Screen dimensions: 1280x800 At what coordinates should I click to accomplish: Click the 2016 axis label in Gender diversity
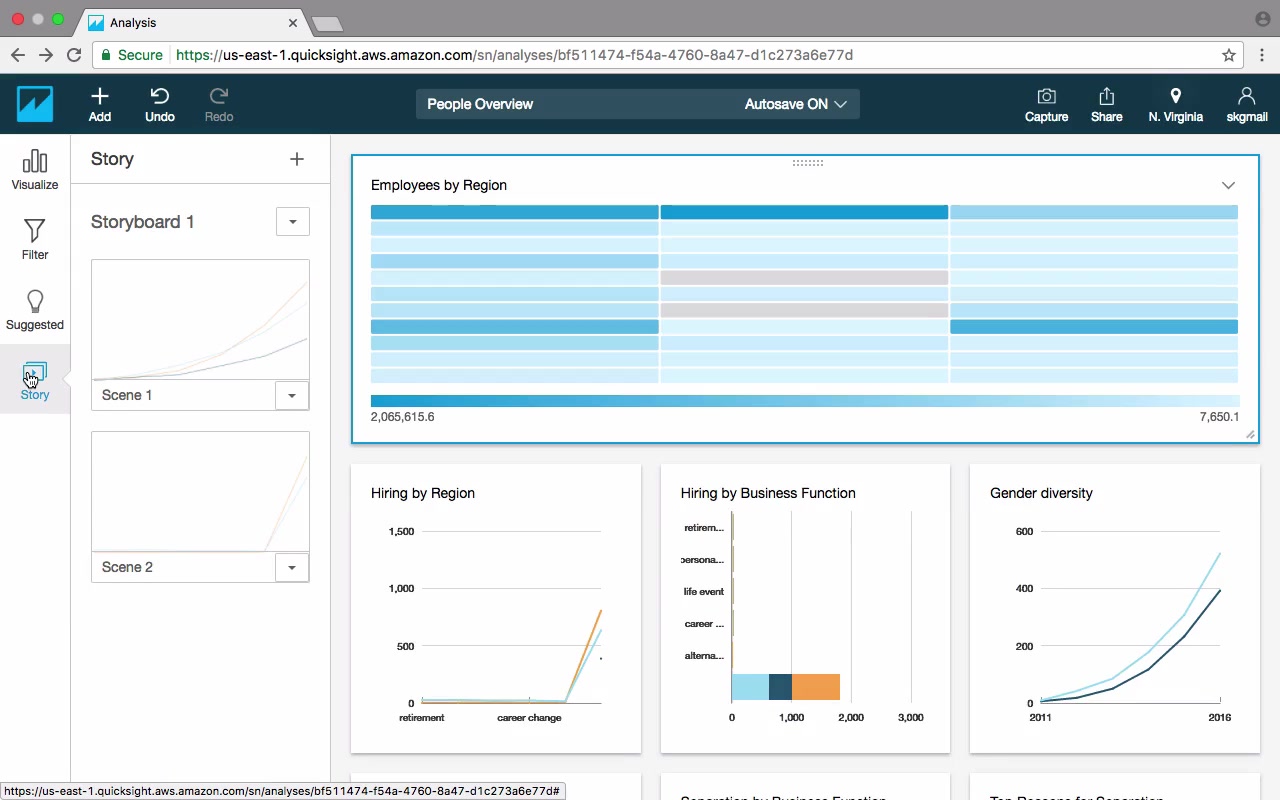(x=1219, y=718)
